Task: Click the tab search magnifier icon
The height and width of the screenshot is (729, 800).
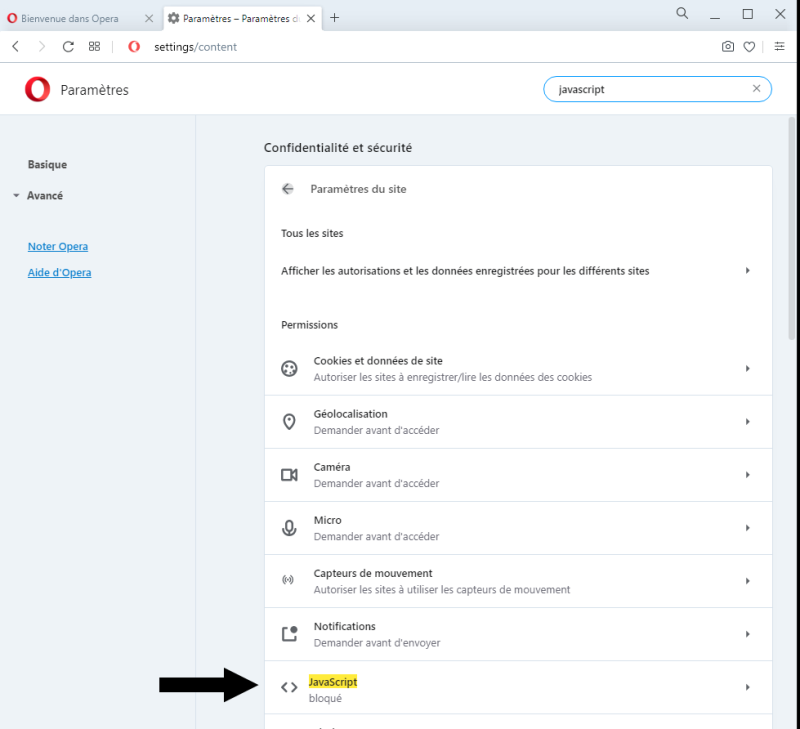Action: point(682,14)
